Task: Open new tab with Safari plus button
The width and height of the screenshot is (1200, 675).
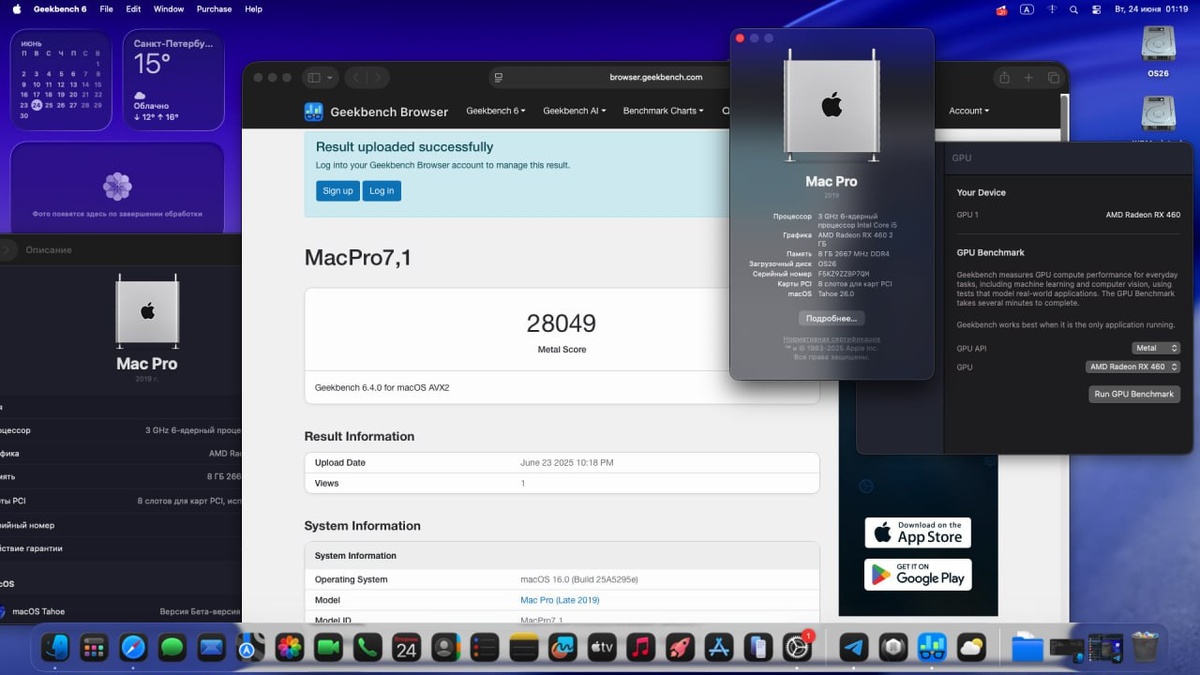Action: pos(1029,77)
